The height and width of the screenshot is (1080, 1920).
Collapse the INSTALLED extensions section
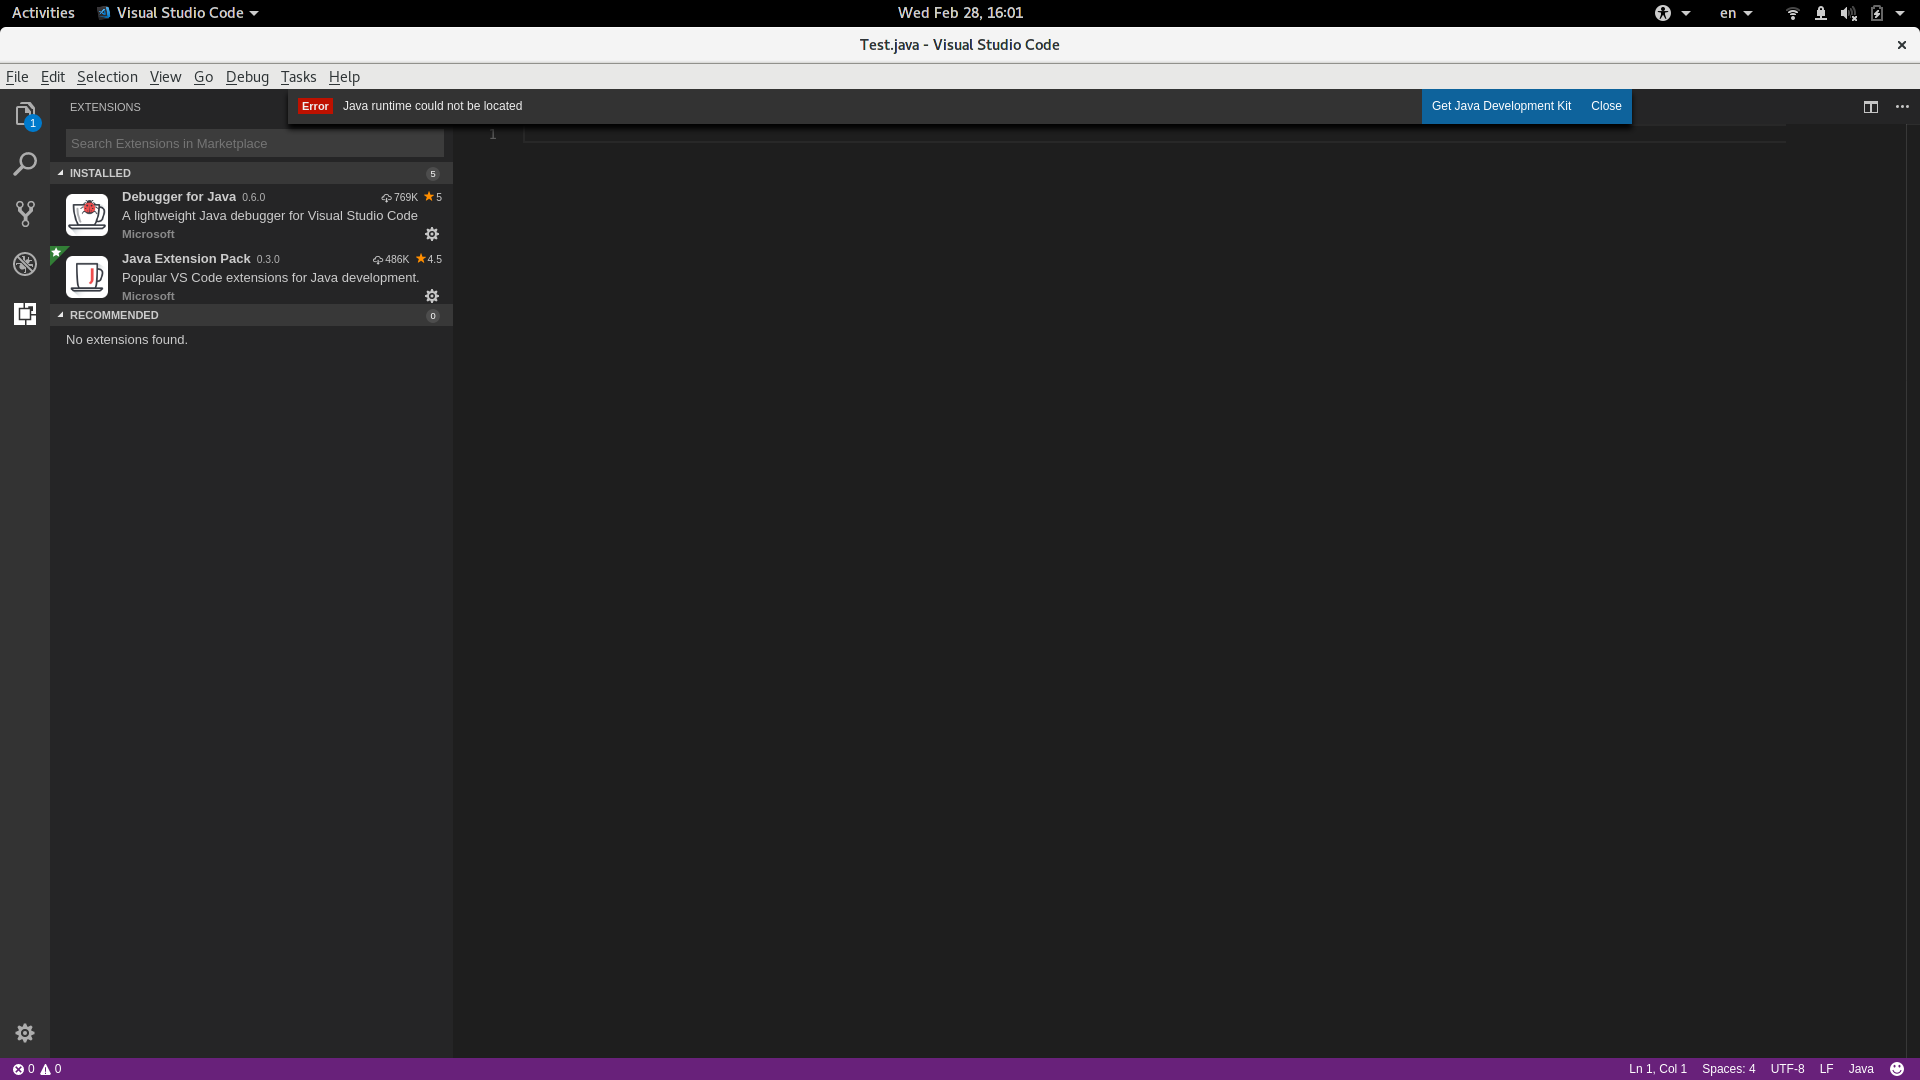251,173
